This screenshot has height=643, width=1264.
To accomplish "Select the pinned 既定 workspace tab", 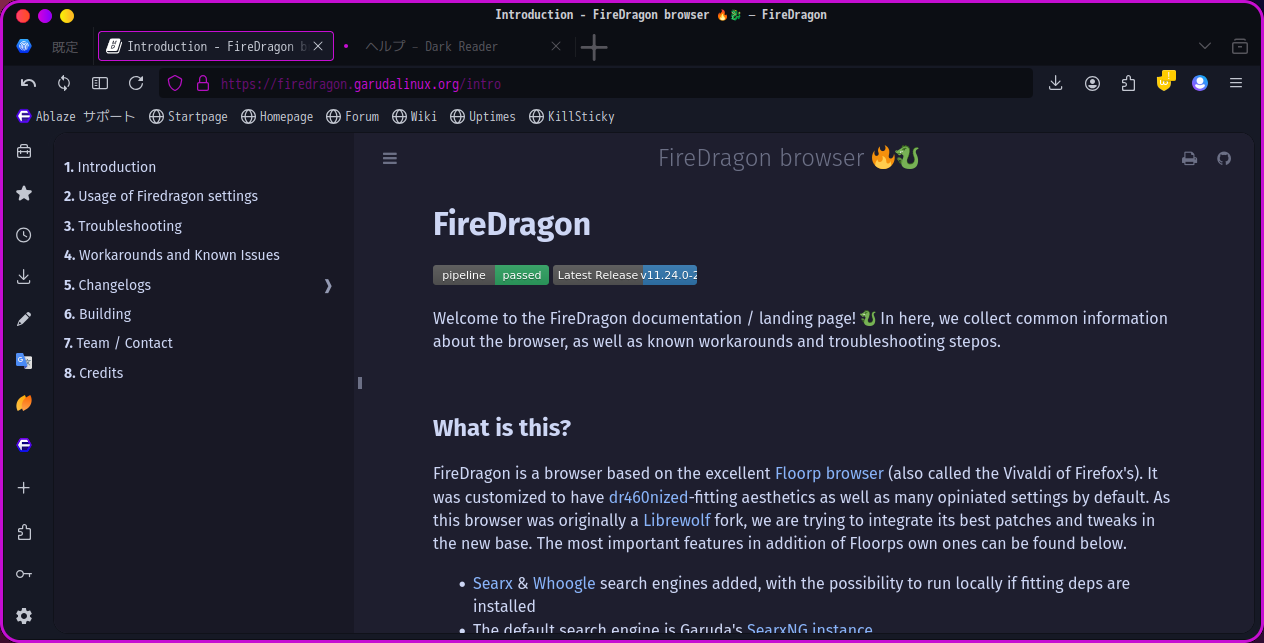I will coord(65,46).
